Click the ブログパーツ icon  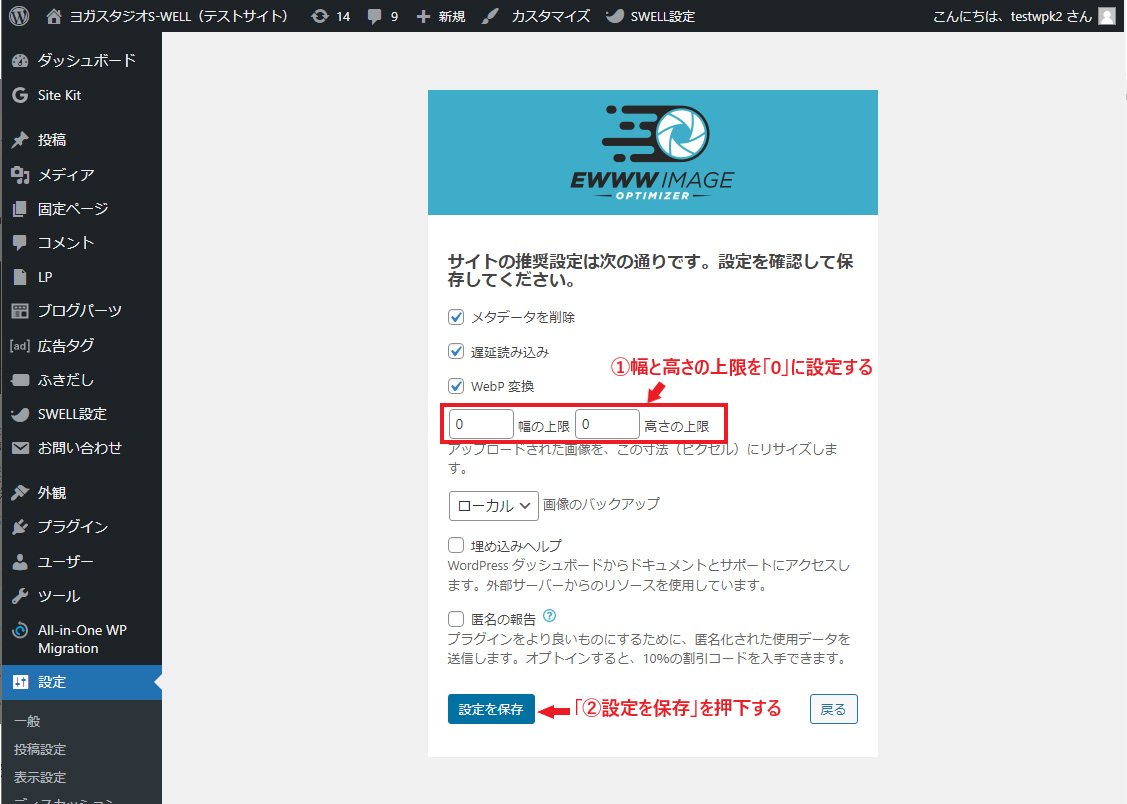tap(20, 310)
